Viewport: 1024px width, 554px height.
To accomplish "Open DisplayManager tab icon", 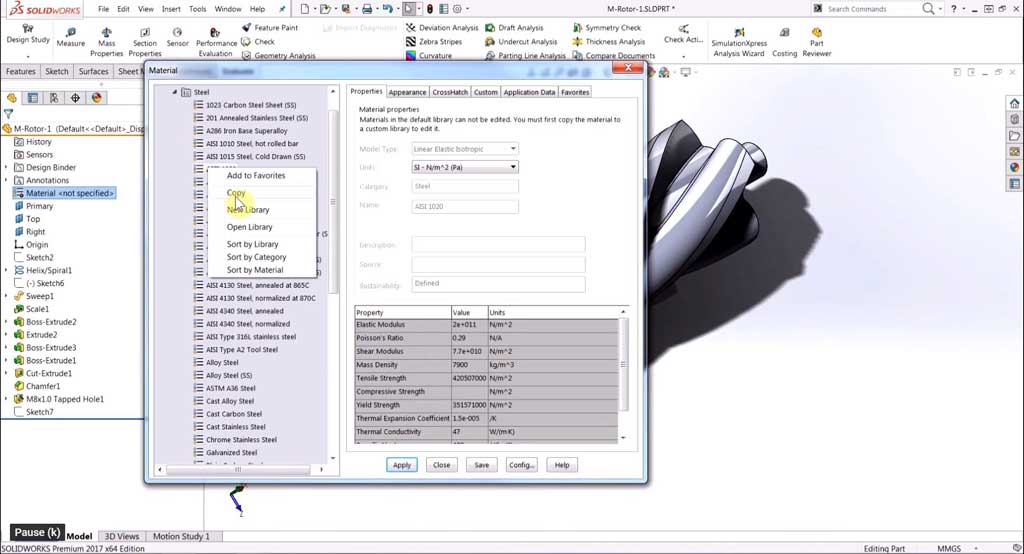I will tap(97, 98).
